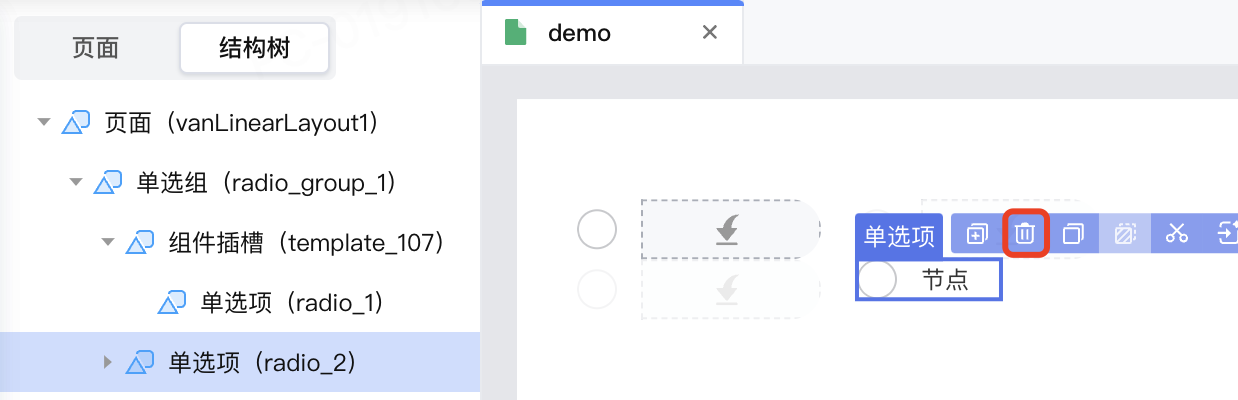Delete the selected 单选项 component
The width and height of the screenshot is (1238, 400).
[x=1025, y=234]
